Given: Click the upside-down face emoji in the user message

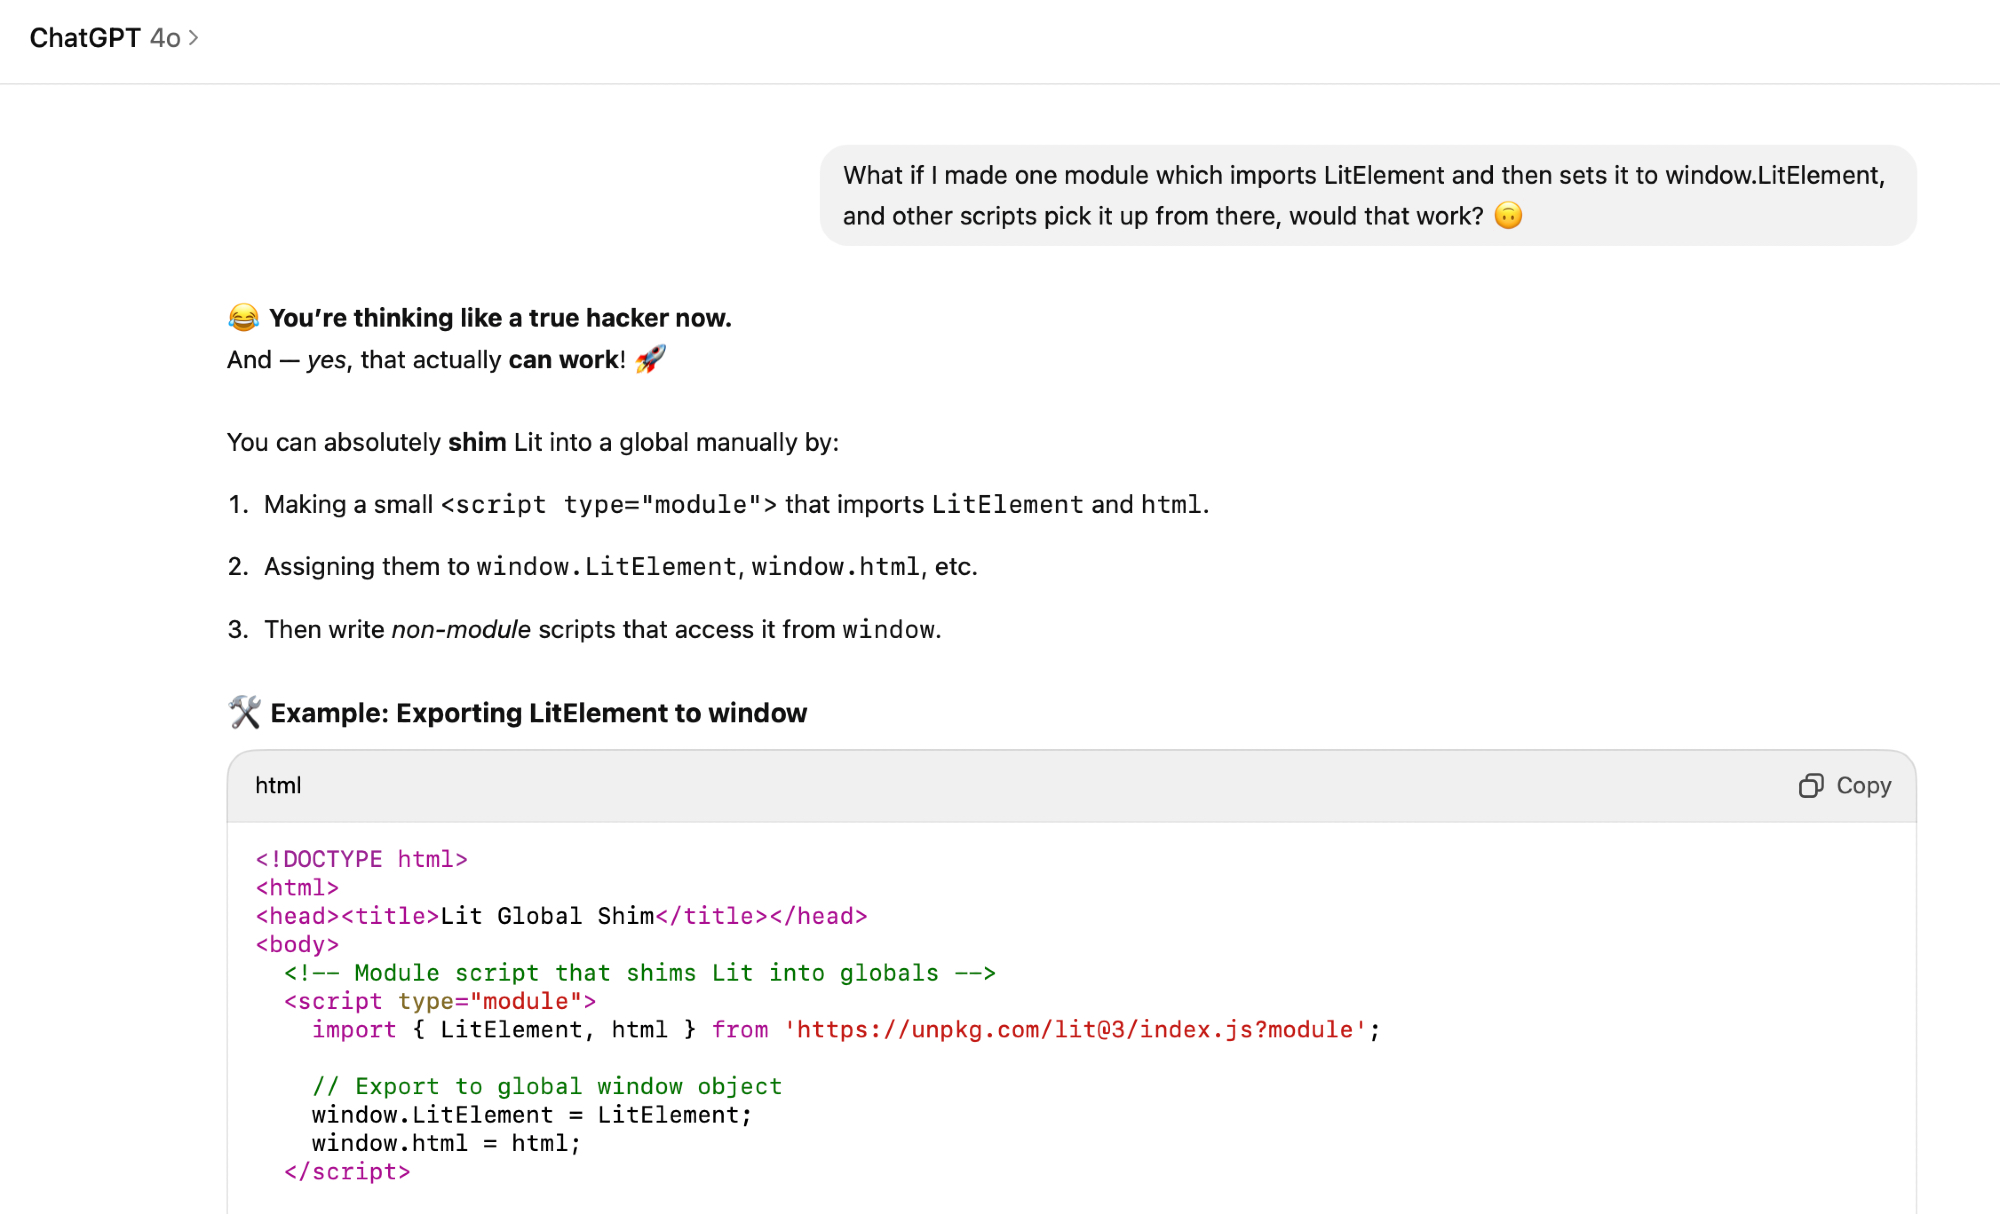Looking at the screenshot, I should click(1508, 216).
